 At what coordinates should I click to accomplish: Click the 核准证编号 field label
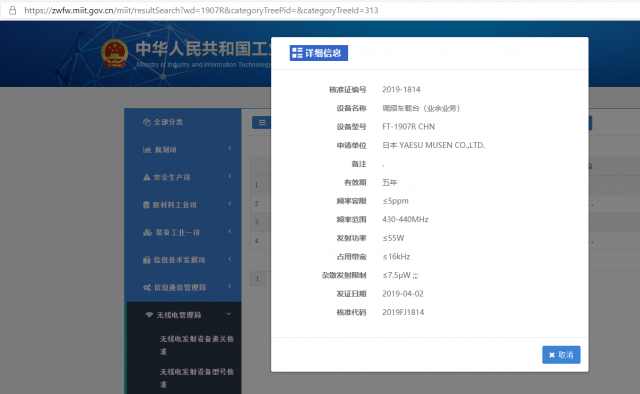(348, 90)
